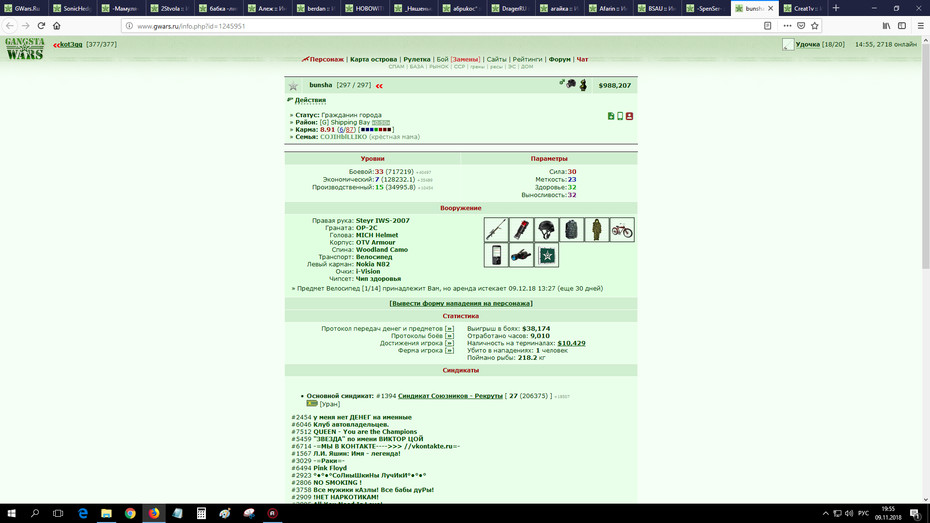The height and width of the screenshot is (523, 930).
Task: Click the i-Vision goggles item icon
Action: click(x=521, y=255)
